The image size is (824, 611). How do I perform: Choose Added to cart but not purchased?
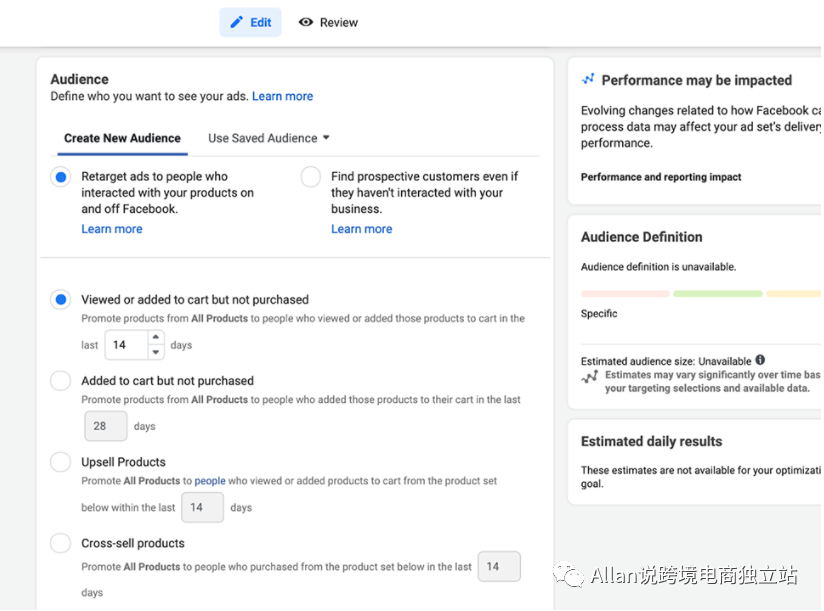click(x=61, y=381)
